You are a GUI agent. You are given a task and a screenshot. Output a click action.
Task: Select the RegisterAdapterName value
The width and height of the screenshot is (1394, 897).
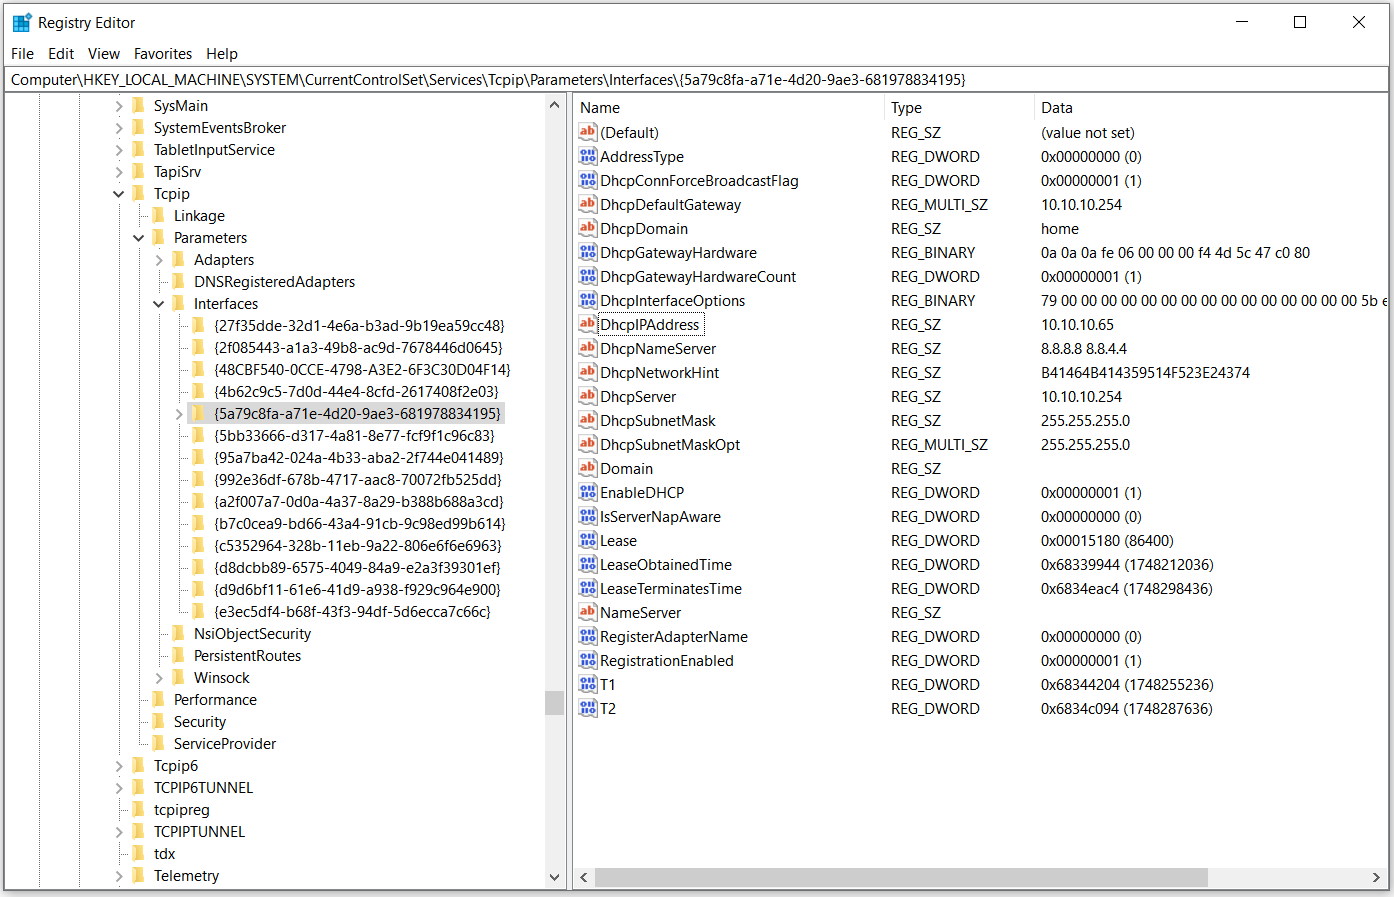(674, 636)
